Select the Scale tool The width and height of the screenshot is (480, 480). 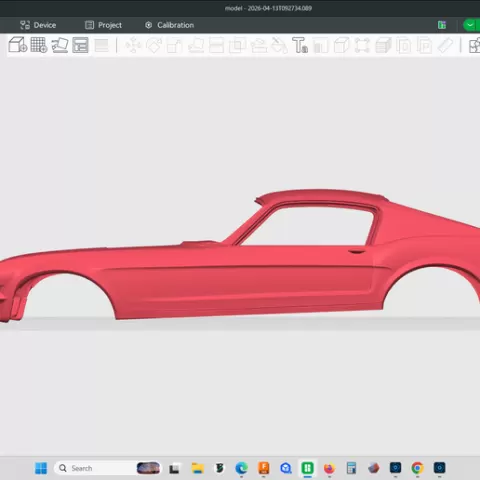click(x=175, y=46)
